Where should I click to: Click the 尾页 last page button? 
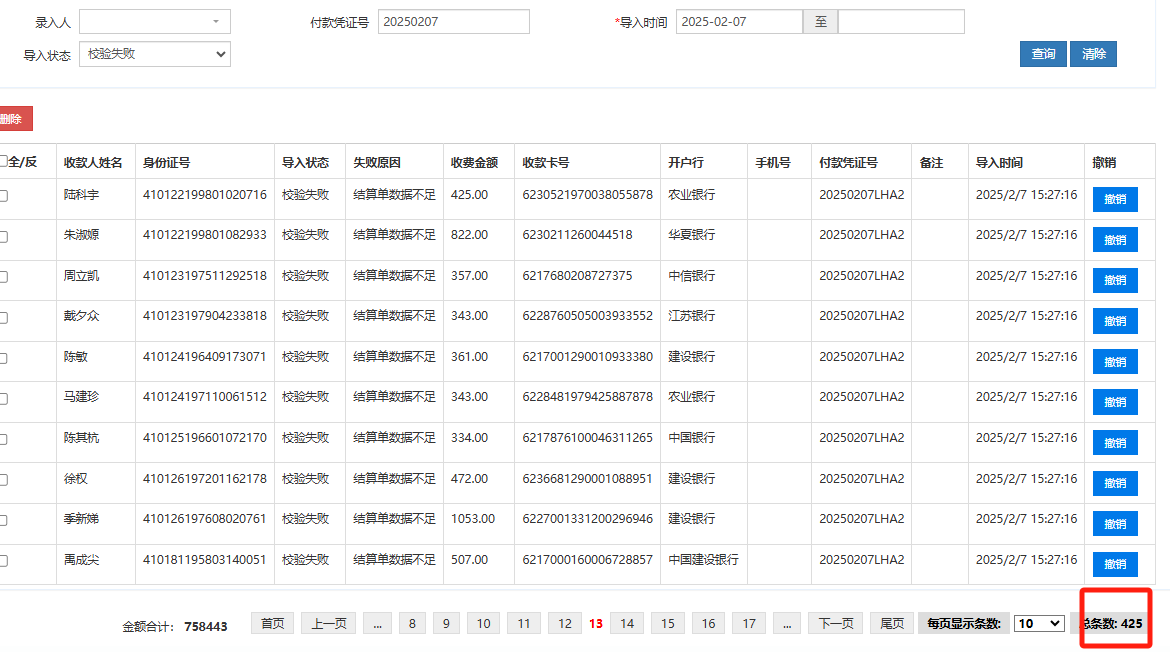(x=892, y=623)
